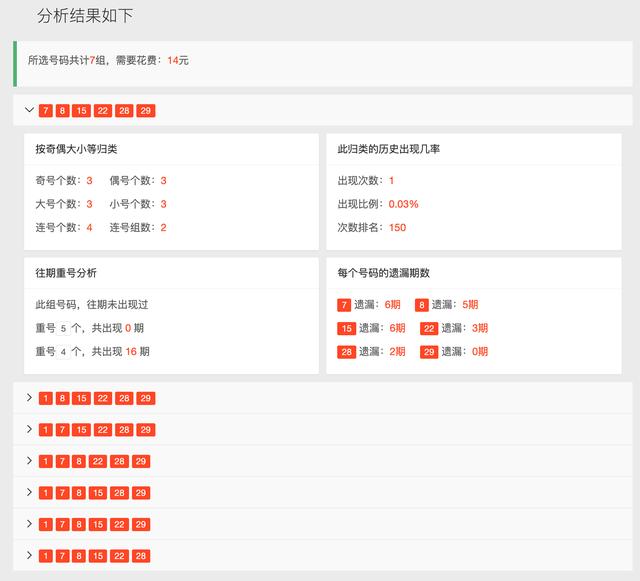Click badge 7 in 每个号码的遗漏期数 panel
640x581 pixels.
click(344, 305)
